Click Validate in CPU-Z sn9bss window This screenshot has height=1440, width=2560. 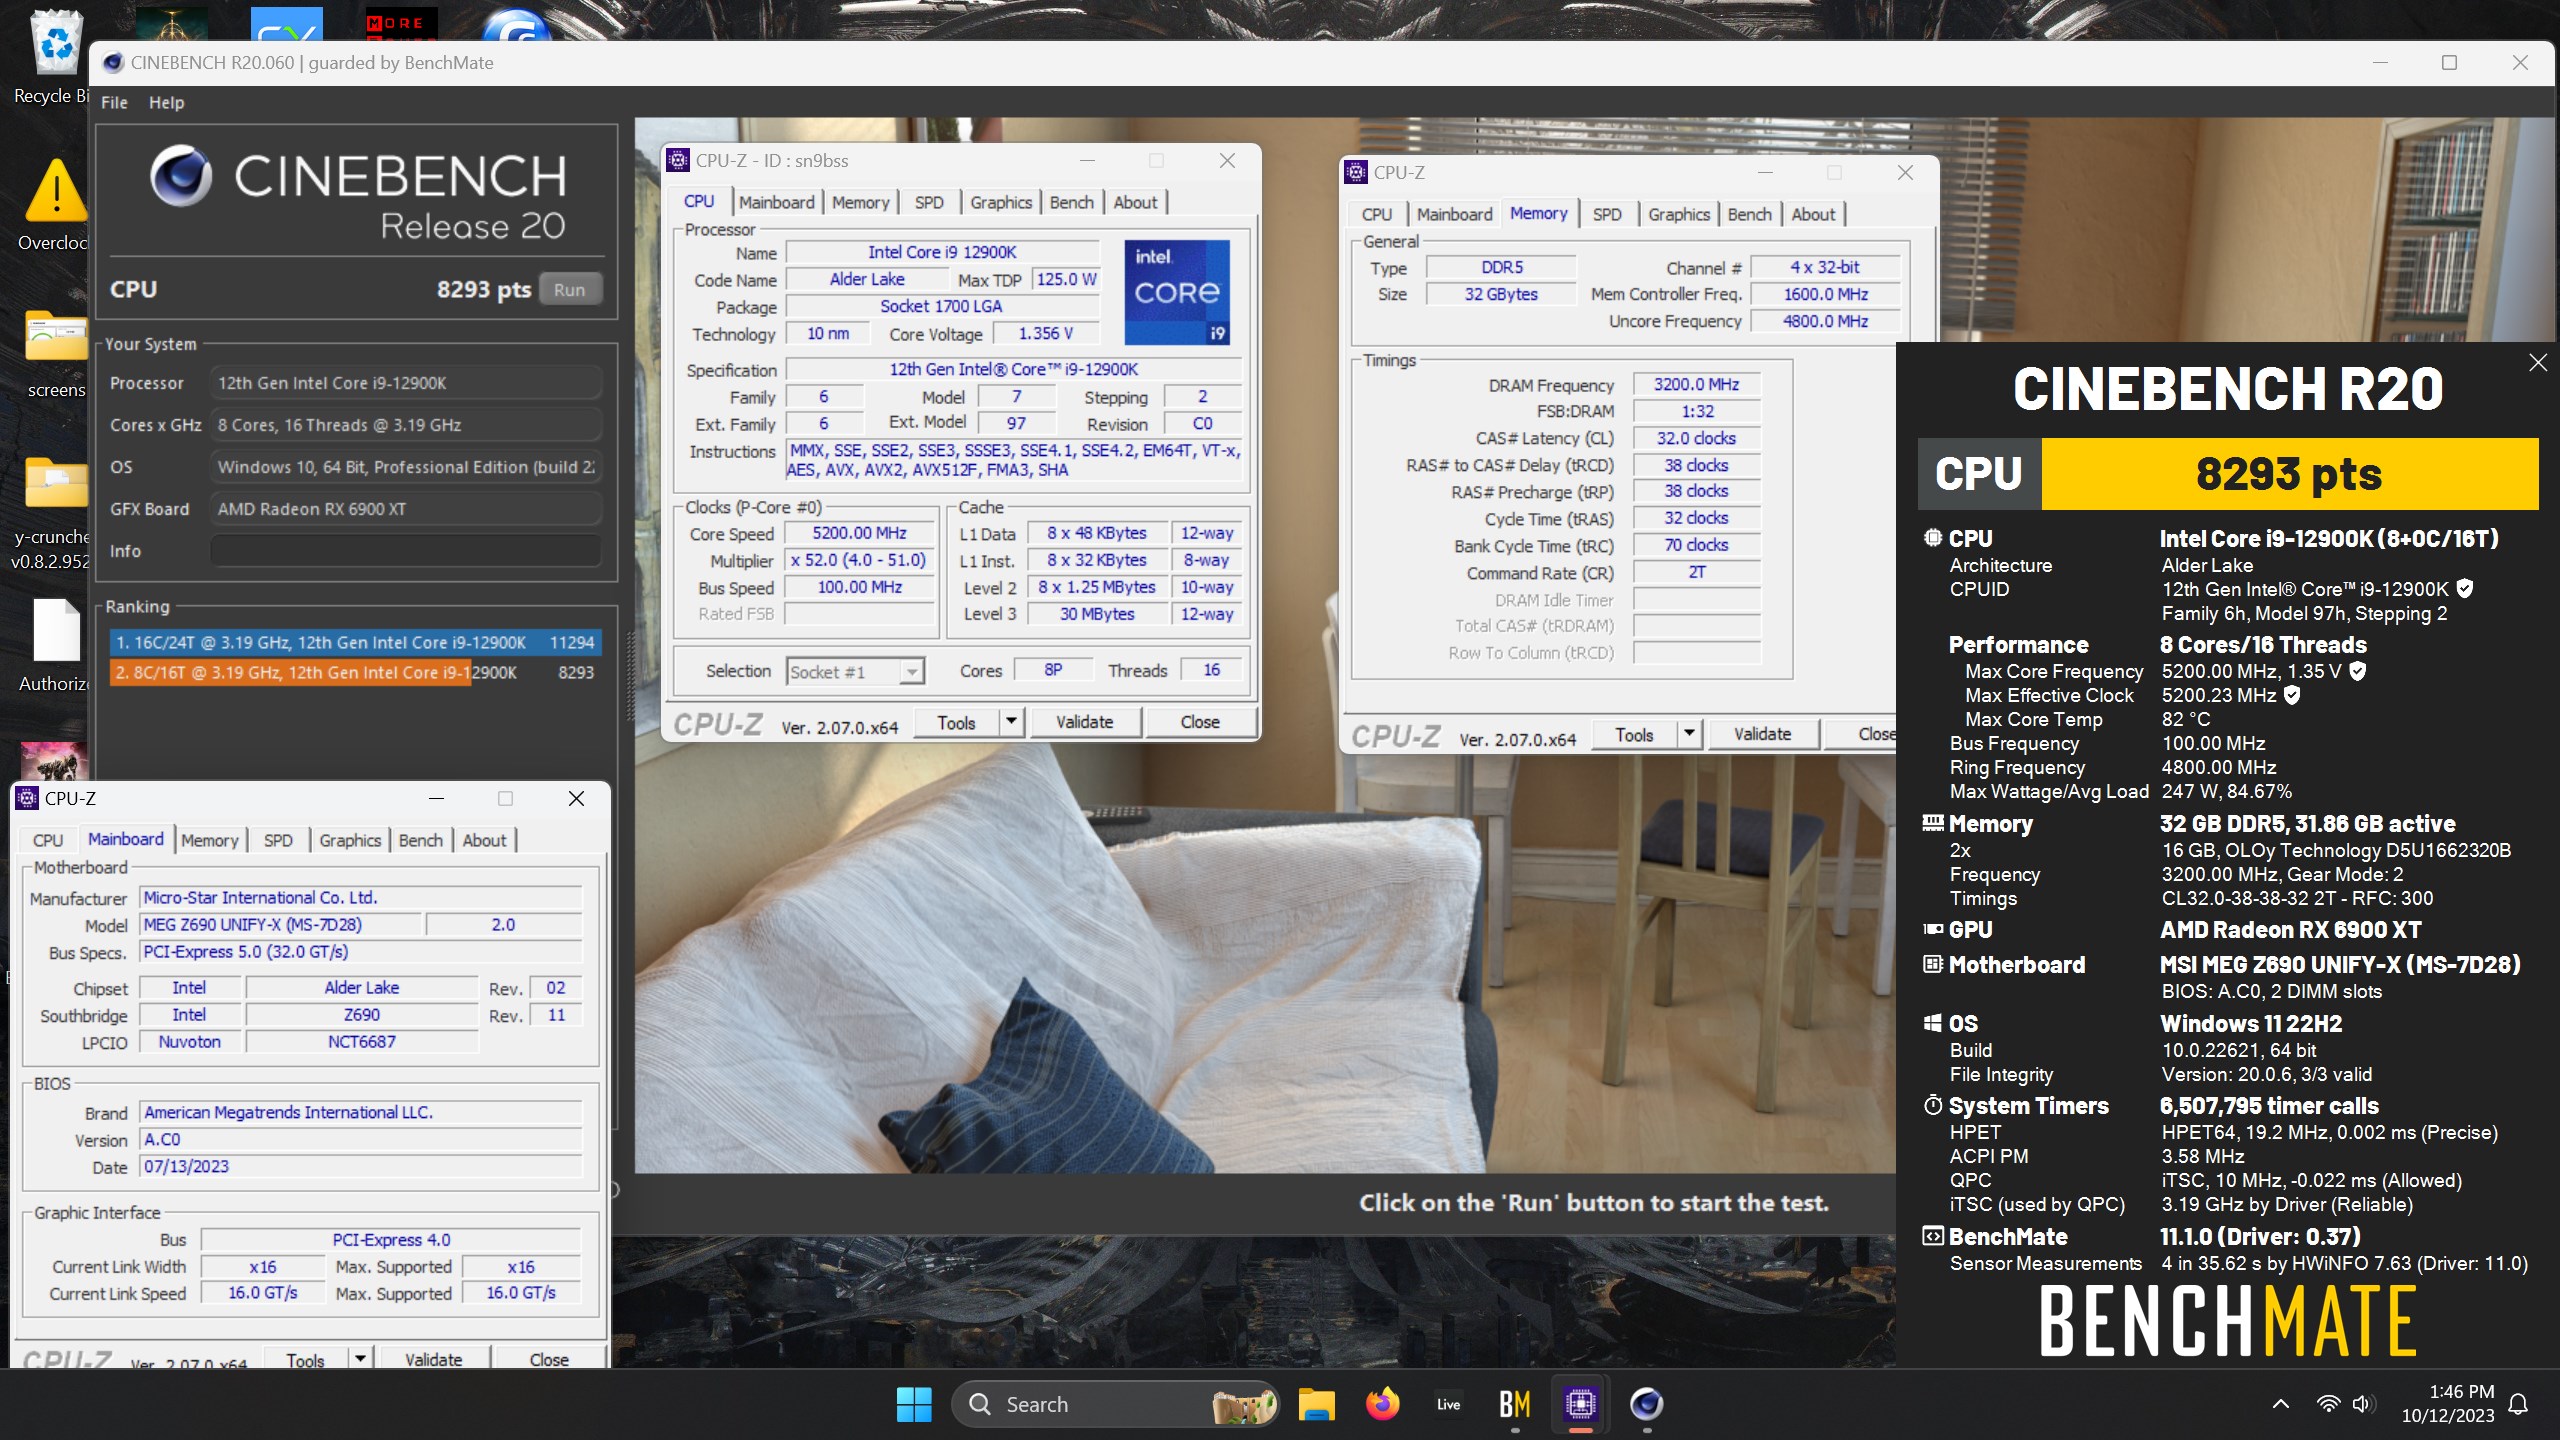click(1084, 722)
